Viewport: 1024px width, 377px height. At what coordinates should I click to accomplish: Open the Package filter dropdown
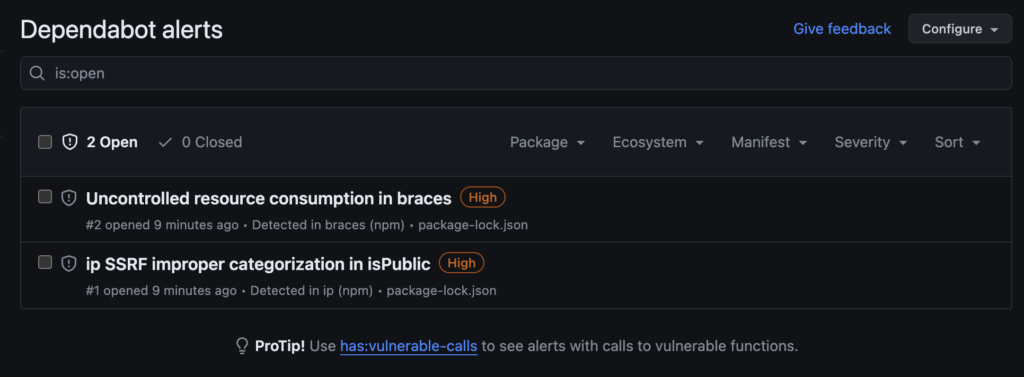click(547, 142)
